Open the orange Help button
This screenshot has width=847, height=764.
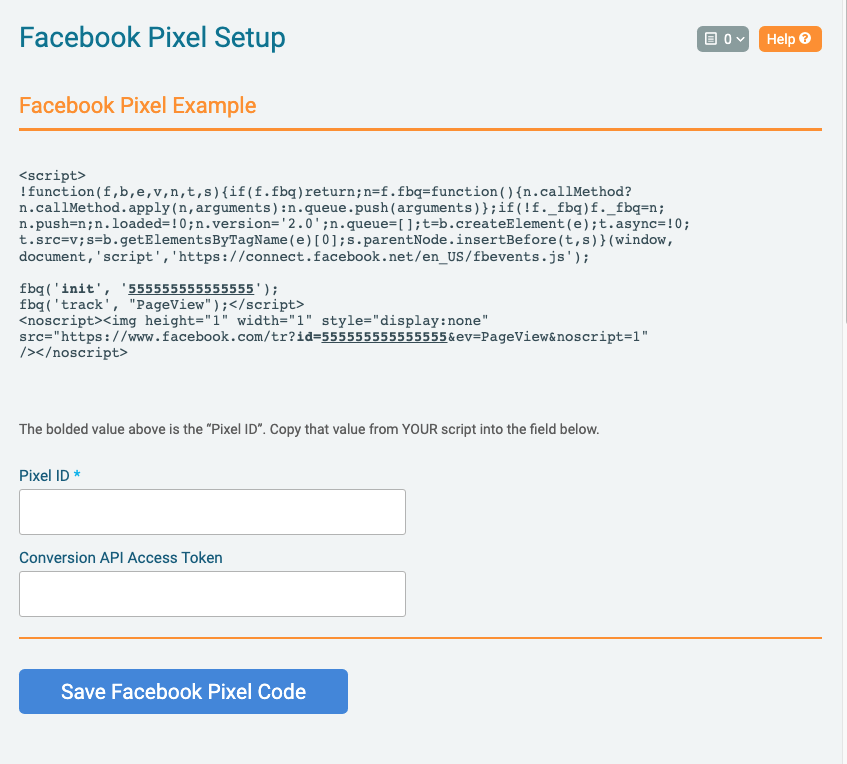pyautogui.click(x=790, y=39)
